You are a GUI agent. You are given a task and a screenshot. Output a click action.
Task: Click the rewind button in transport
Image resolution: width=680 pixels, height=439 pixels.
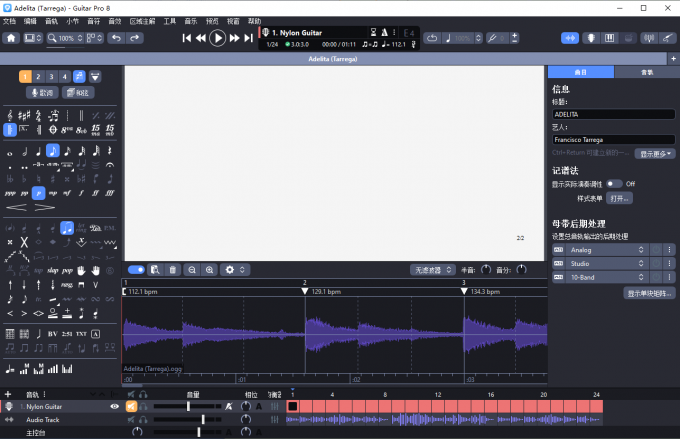[201, 38]
